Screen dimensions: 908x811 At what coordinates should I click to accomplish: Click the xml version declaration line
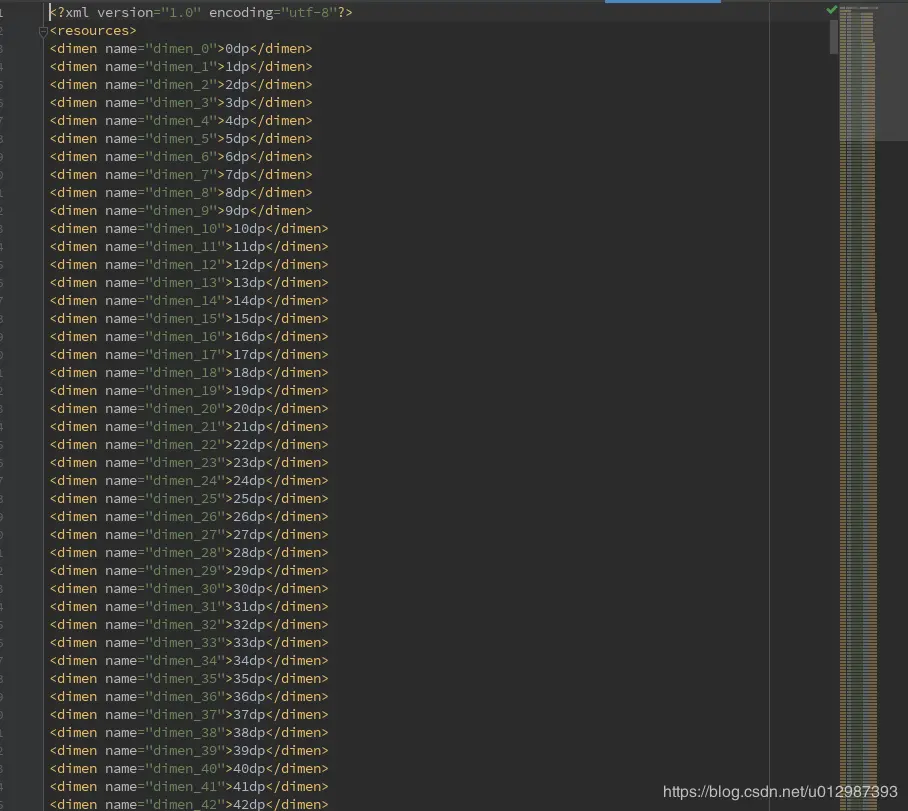coord(201,12)
